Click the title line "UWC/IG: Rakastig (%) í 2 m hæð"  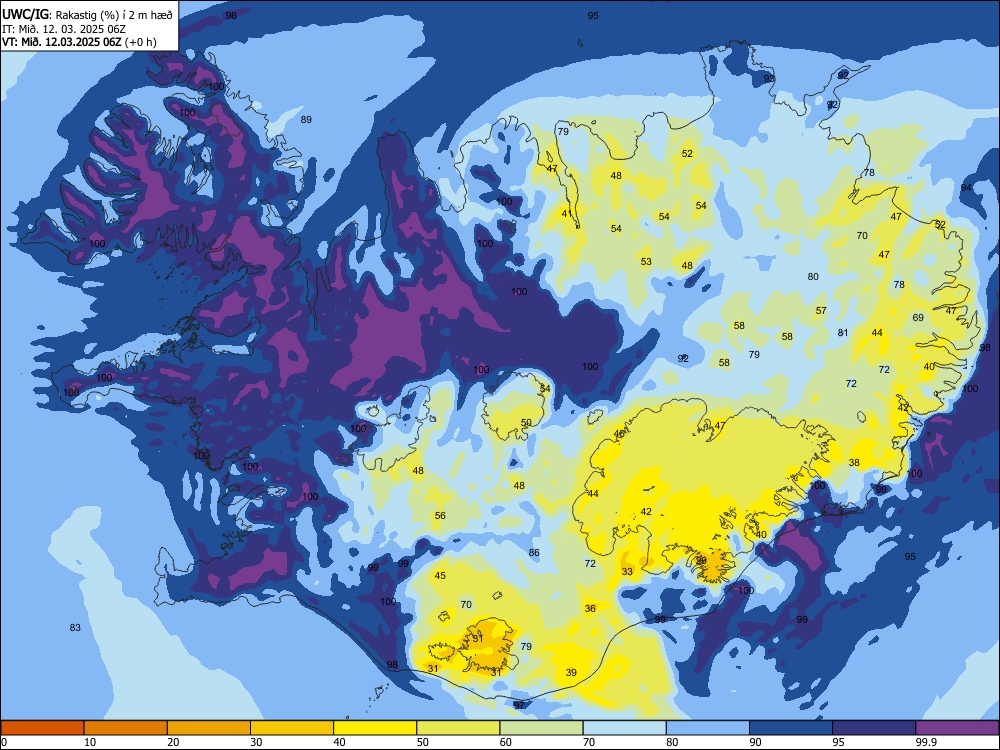87,14
